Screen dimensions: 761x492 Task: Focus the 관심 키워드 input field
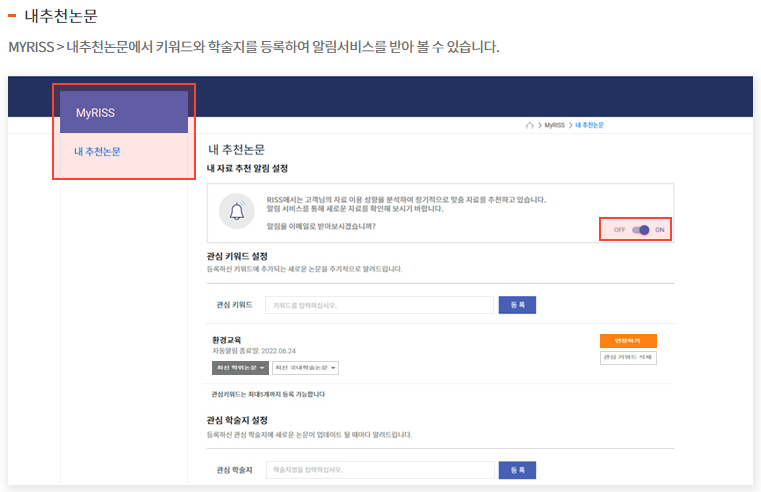[379, 305]
